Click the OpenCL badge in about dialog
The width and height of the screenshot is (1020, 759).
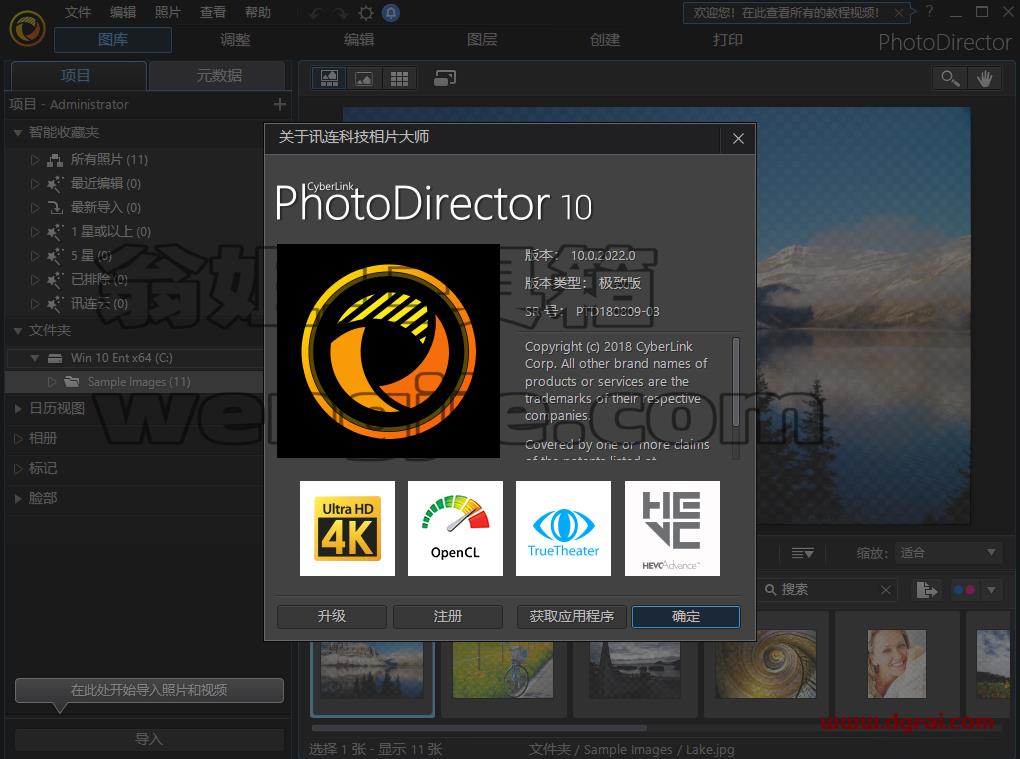455,528
